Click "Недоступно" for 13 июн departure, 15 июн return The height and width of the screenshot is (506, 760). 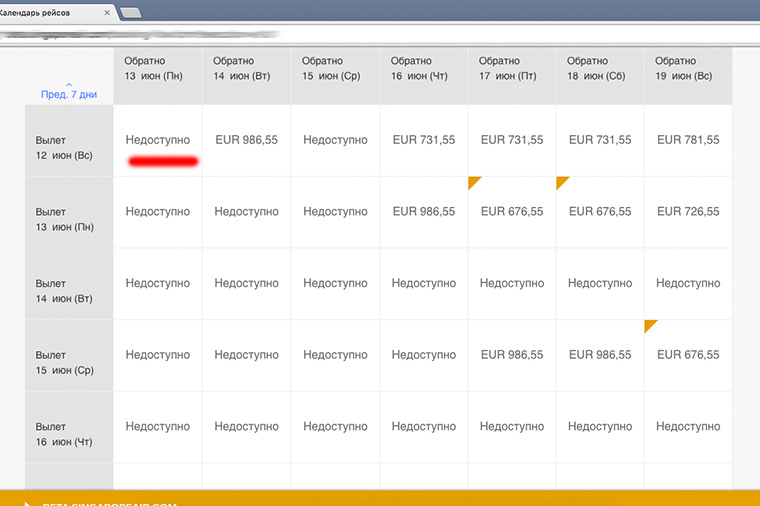click(x=335, y=212)
